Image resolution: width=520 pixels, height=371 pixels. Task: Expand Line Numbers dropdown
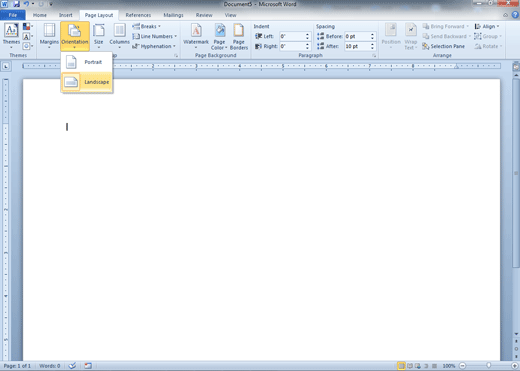(154, 36)
